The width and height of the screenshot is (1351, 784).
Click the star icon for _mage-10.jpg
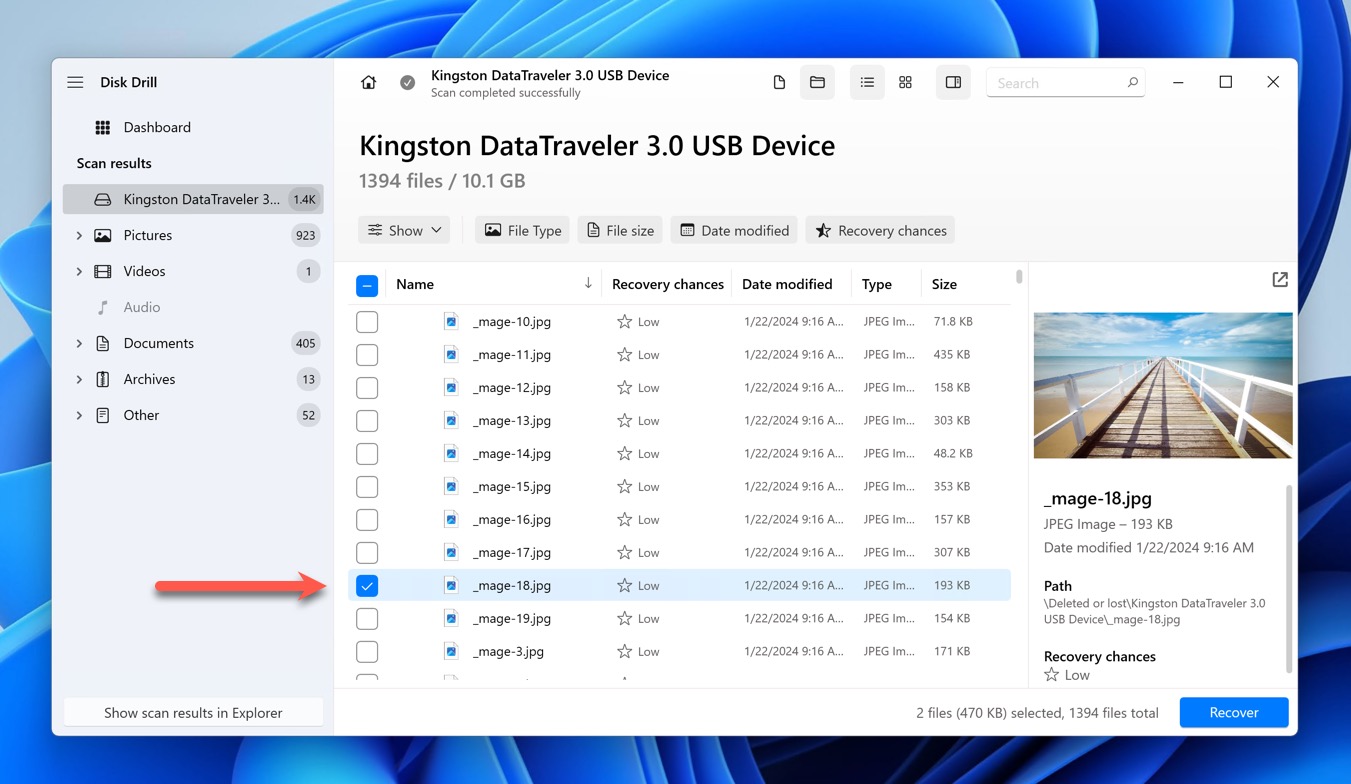tap(624, 322)
